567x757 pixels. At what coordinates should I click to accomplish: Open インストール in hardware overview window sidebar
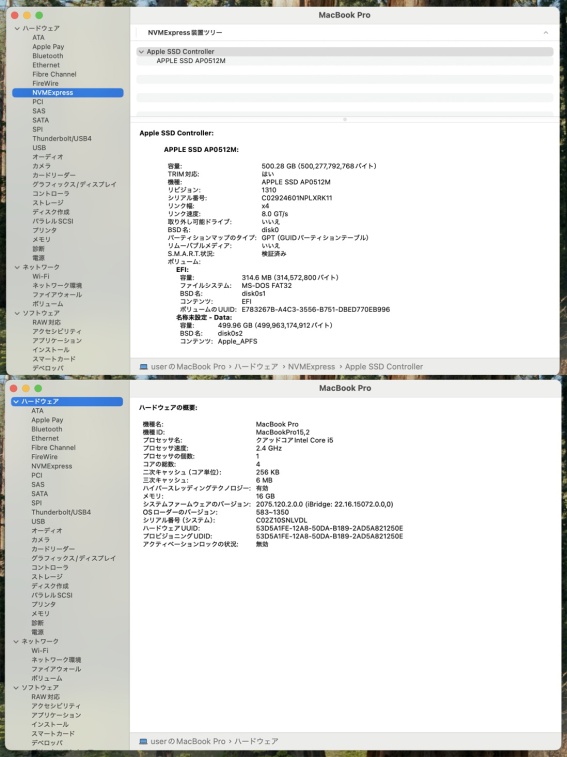click(x=50, y=724)
